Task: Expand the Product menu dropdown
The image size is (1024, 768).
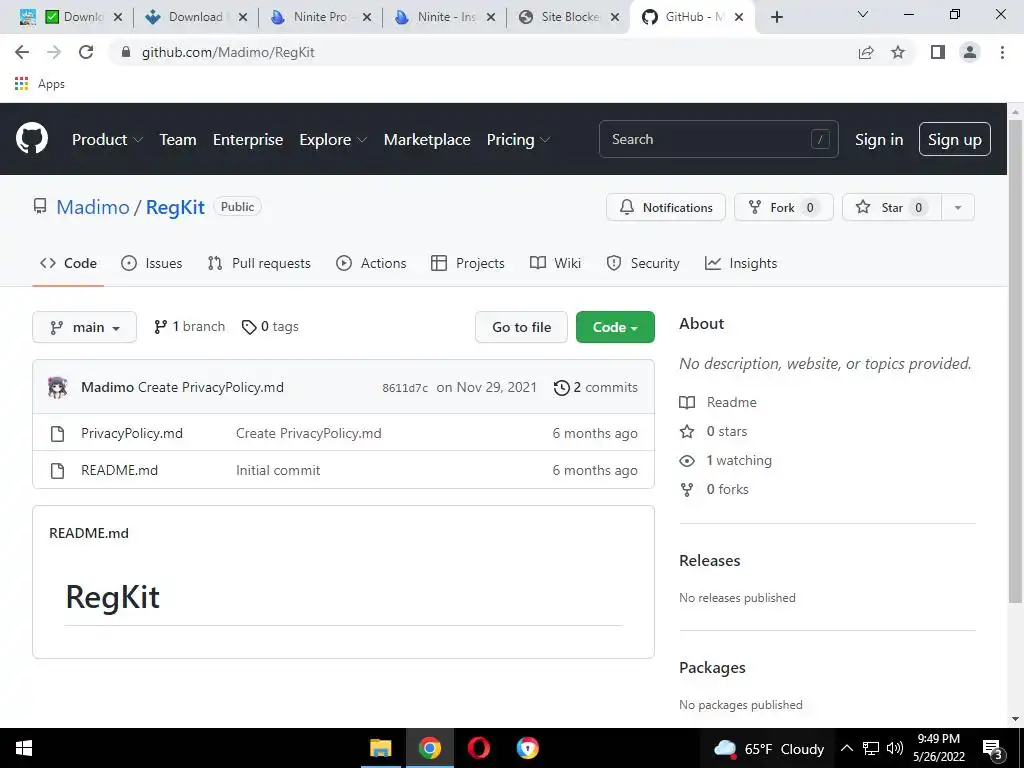Action: pyautogui.click(x=107, y=139)
